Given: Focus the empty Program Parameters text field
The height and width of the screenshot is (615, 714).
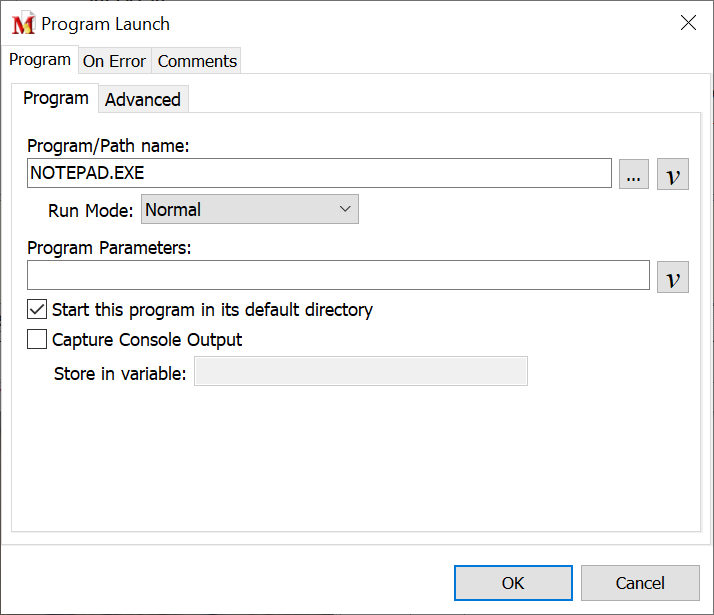Looking at the screenshot, I should [x=338, y=275].
